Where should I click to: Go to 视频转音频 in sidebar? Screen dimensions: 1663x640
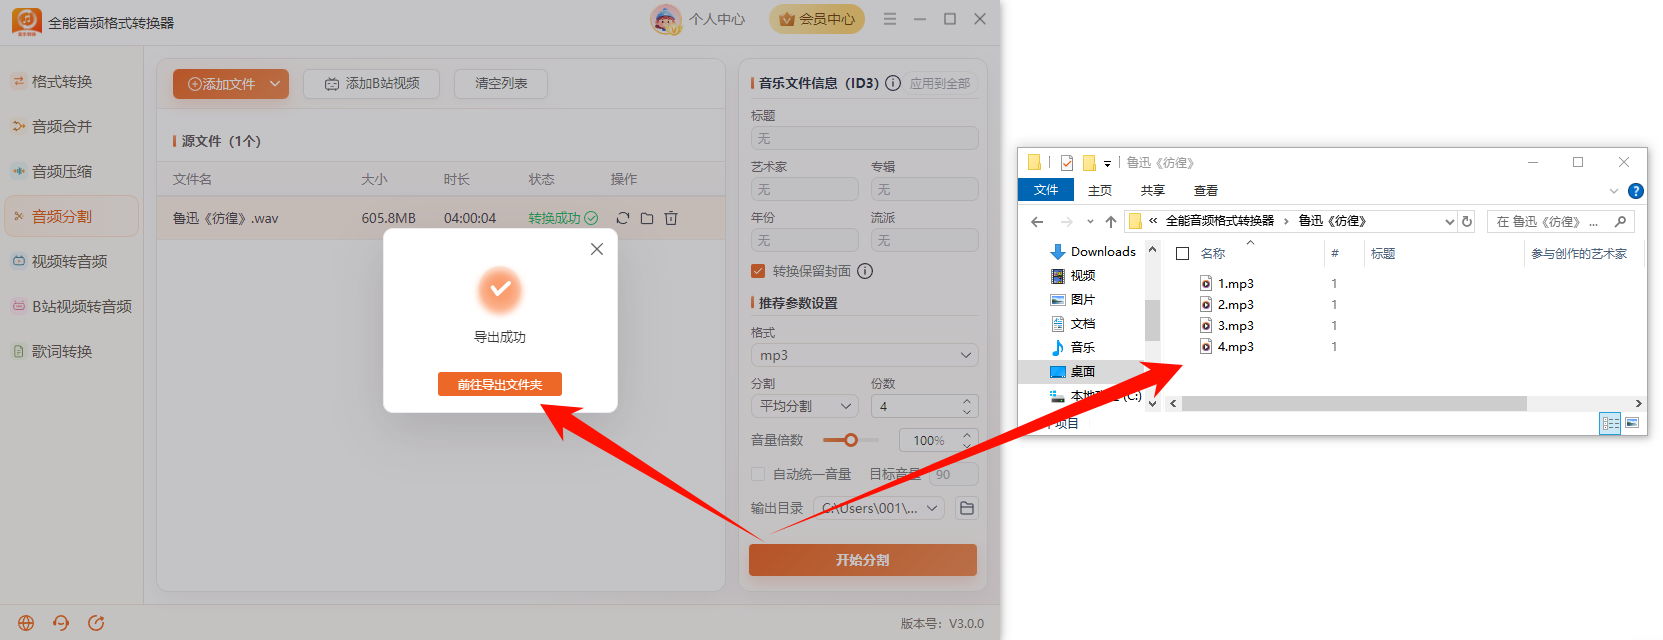(x=71, y=261)
